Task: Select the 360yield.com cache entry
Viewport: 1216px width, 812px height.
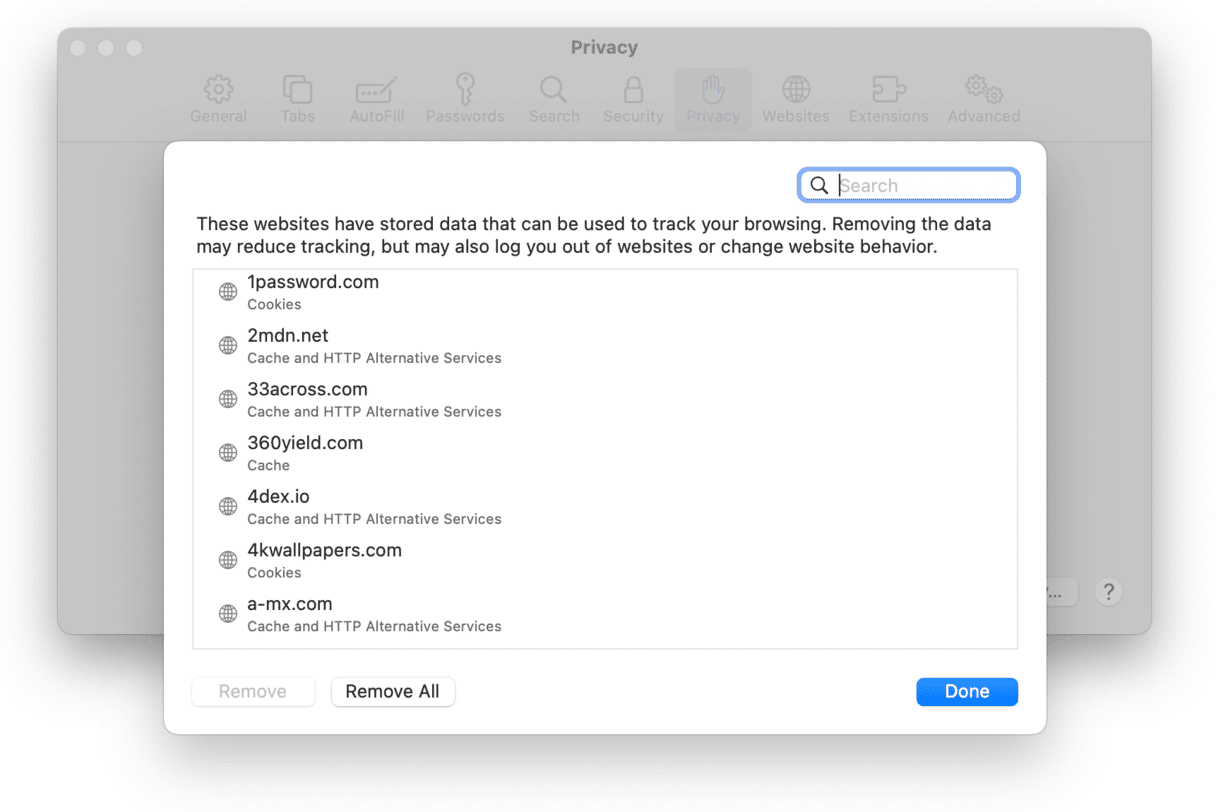Action: tap(305, 453)
